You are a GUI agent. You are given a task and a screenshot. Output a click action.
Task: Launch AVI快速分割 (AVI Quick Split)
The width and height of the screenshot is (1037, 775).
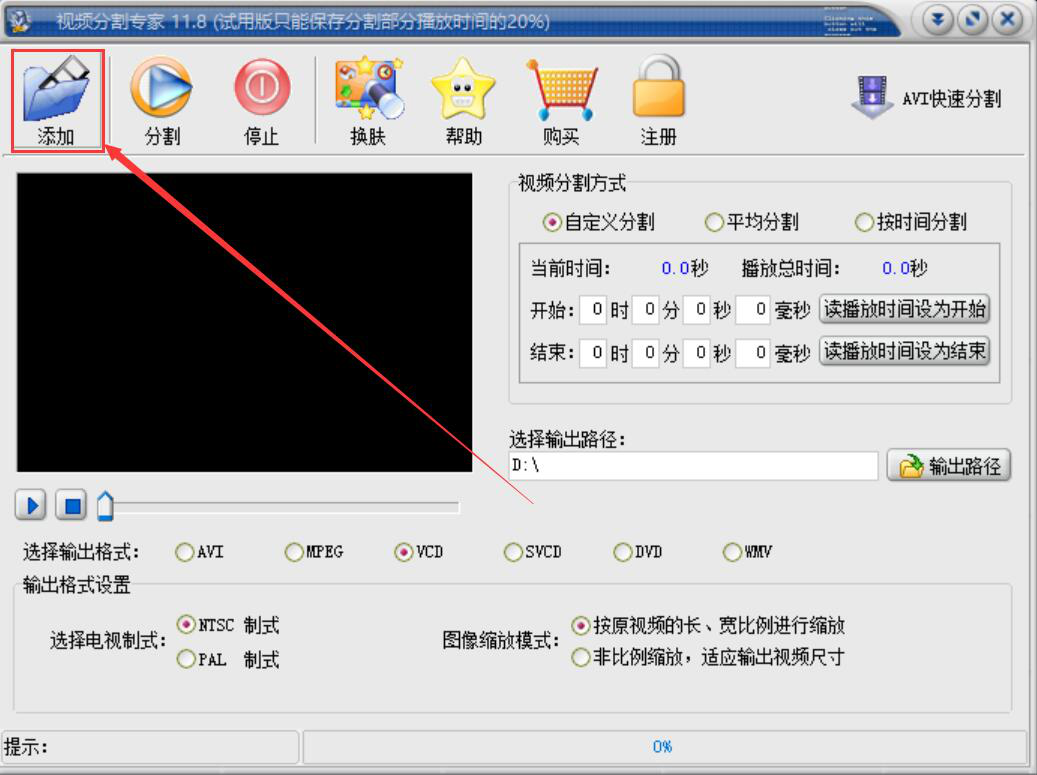(x=930, y=96)
